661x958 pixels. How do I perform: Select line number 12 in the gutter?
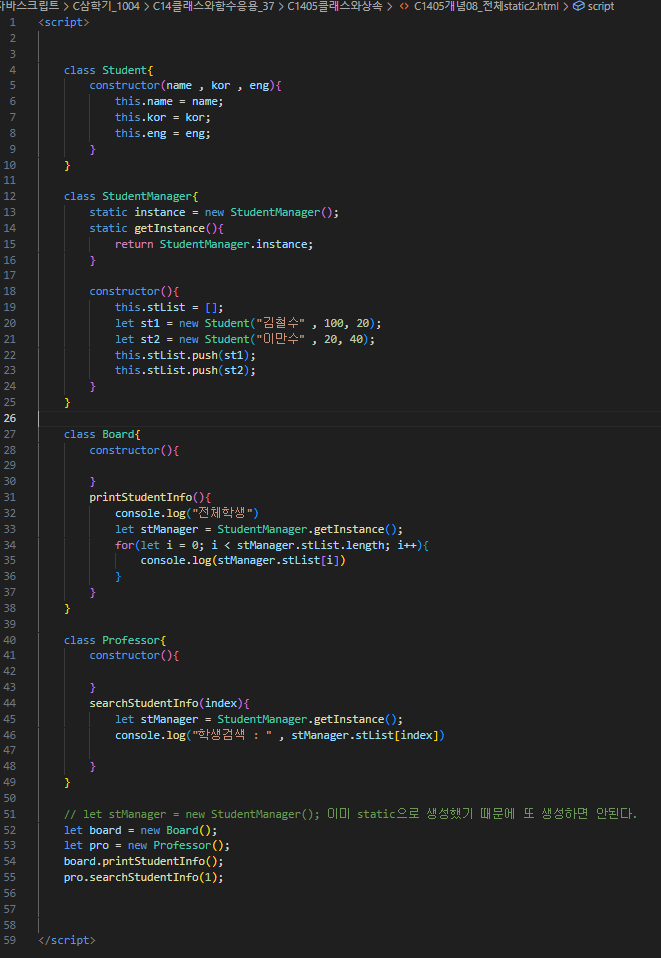[10, 196]
